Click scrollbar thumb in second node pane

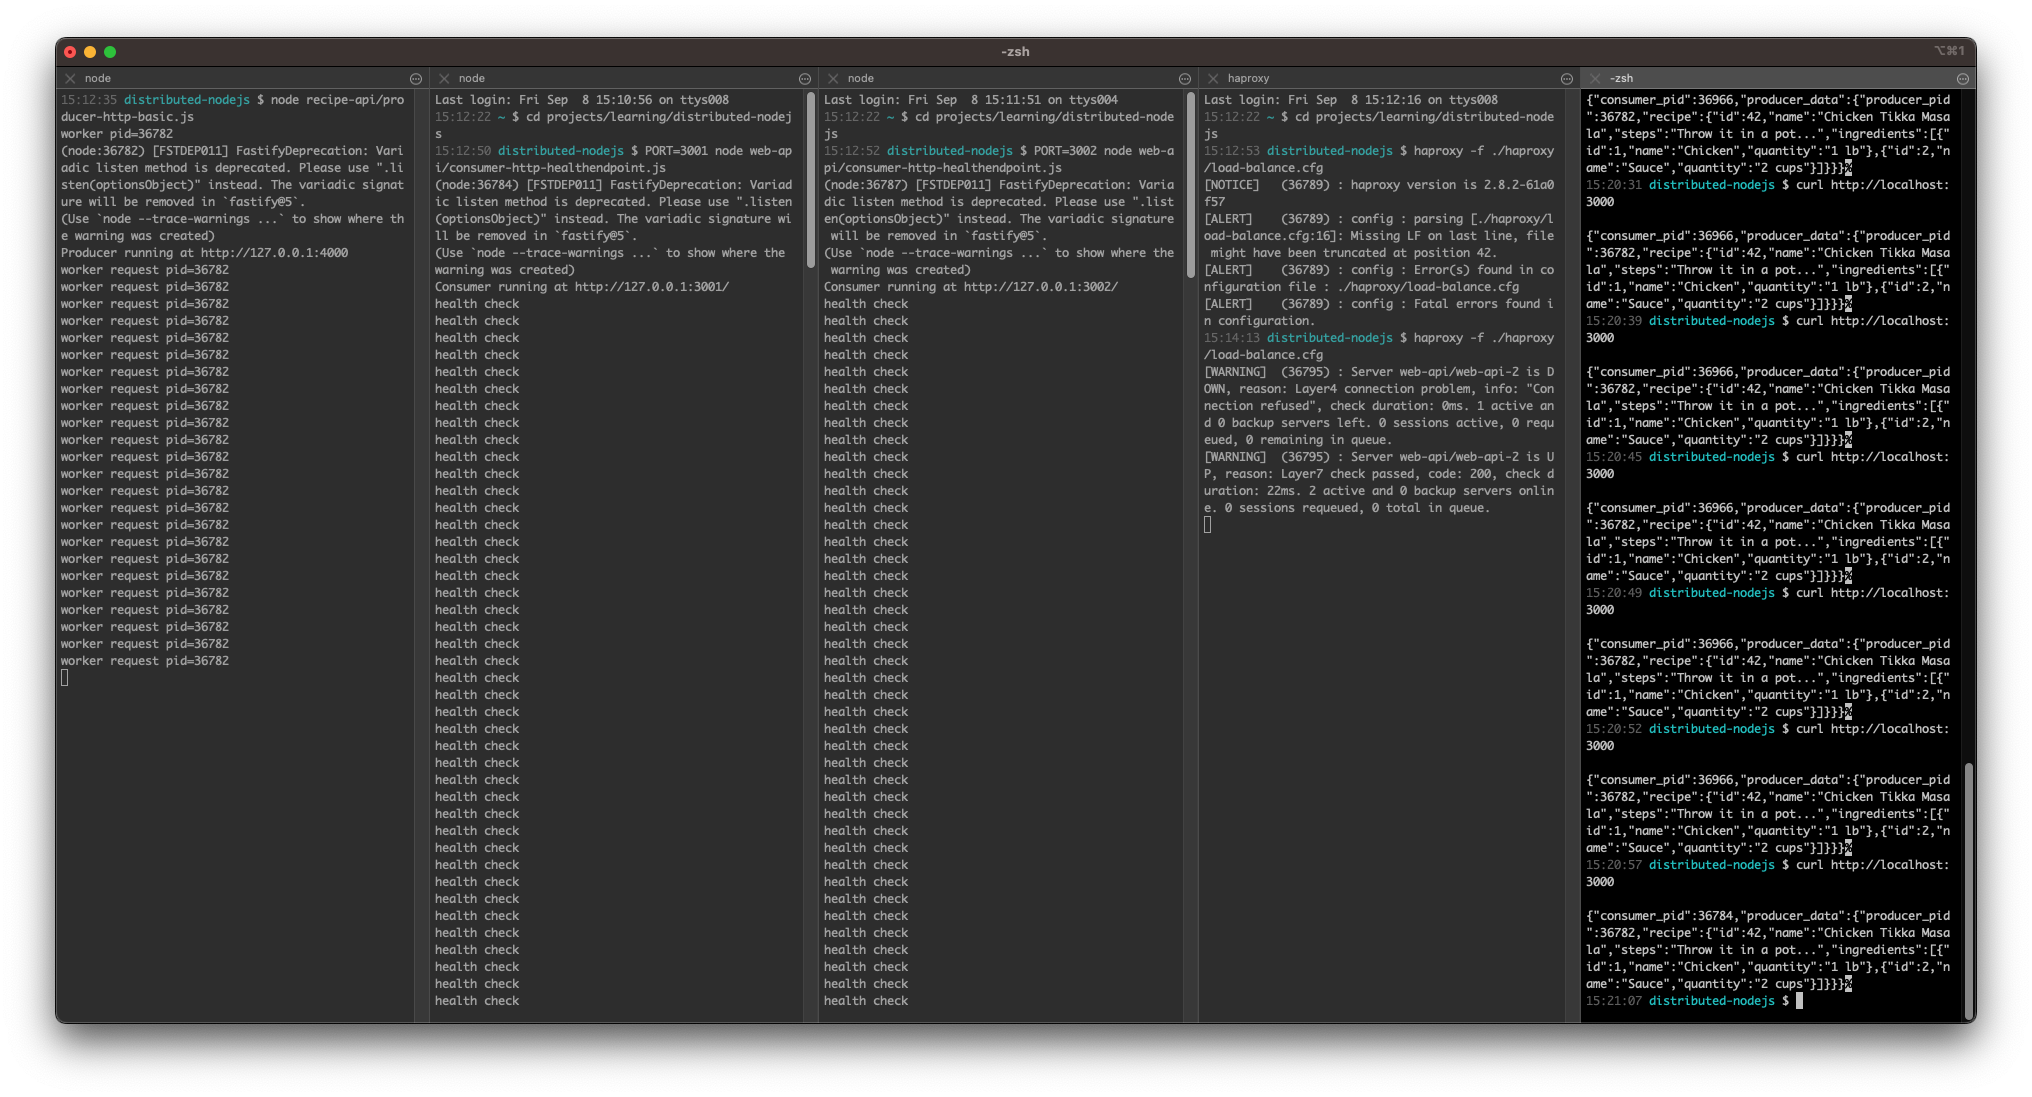pos(811,180)
